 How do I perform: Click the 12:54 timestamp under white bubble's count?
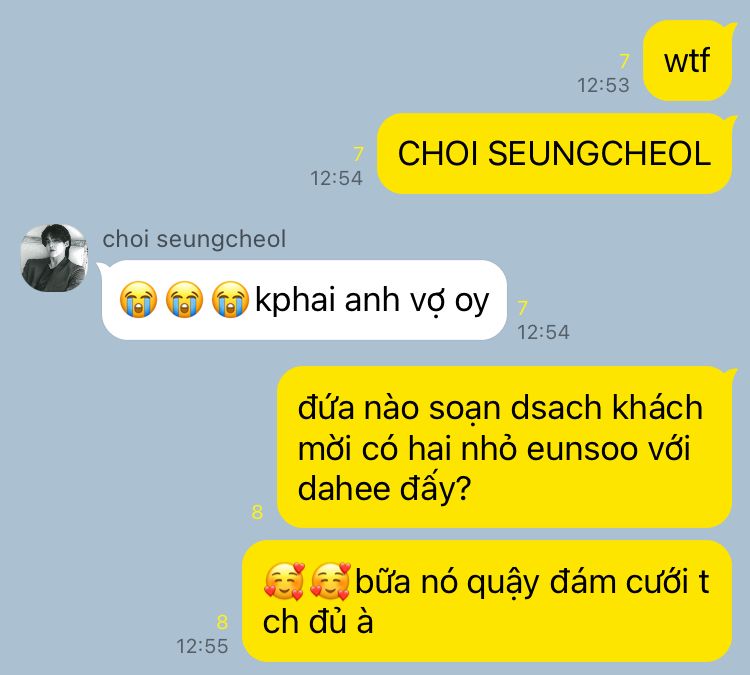point(543,332)
